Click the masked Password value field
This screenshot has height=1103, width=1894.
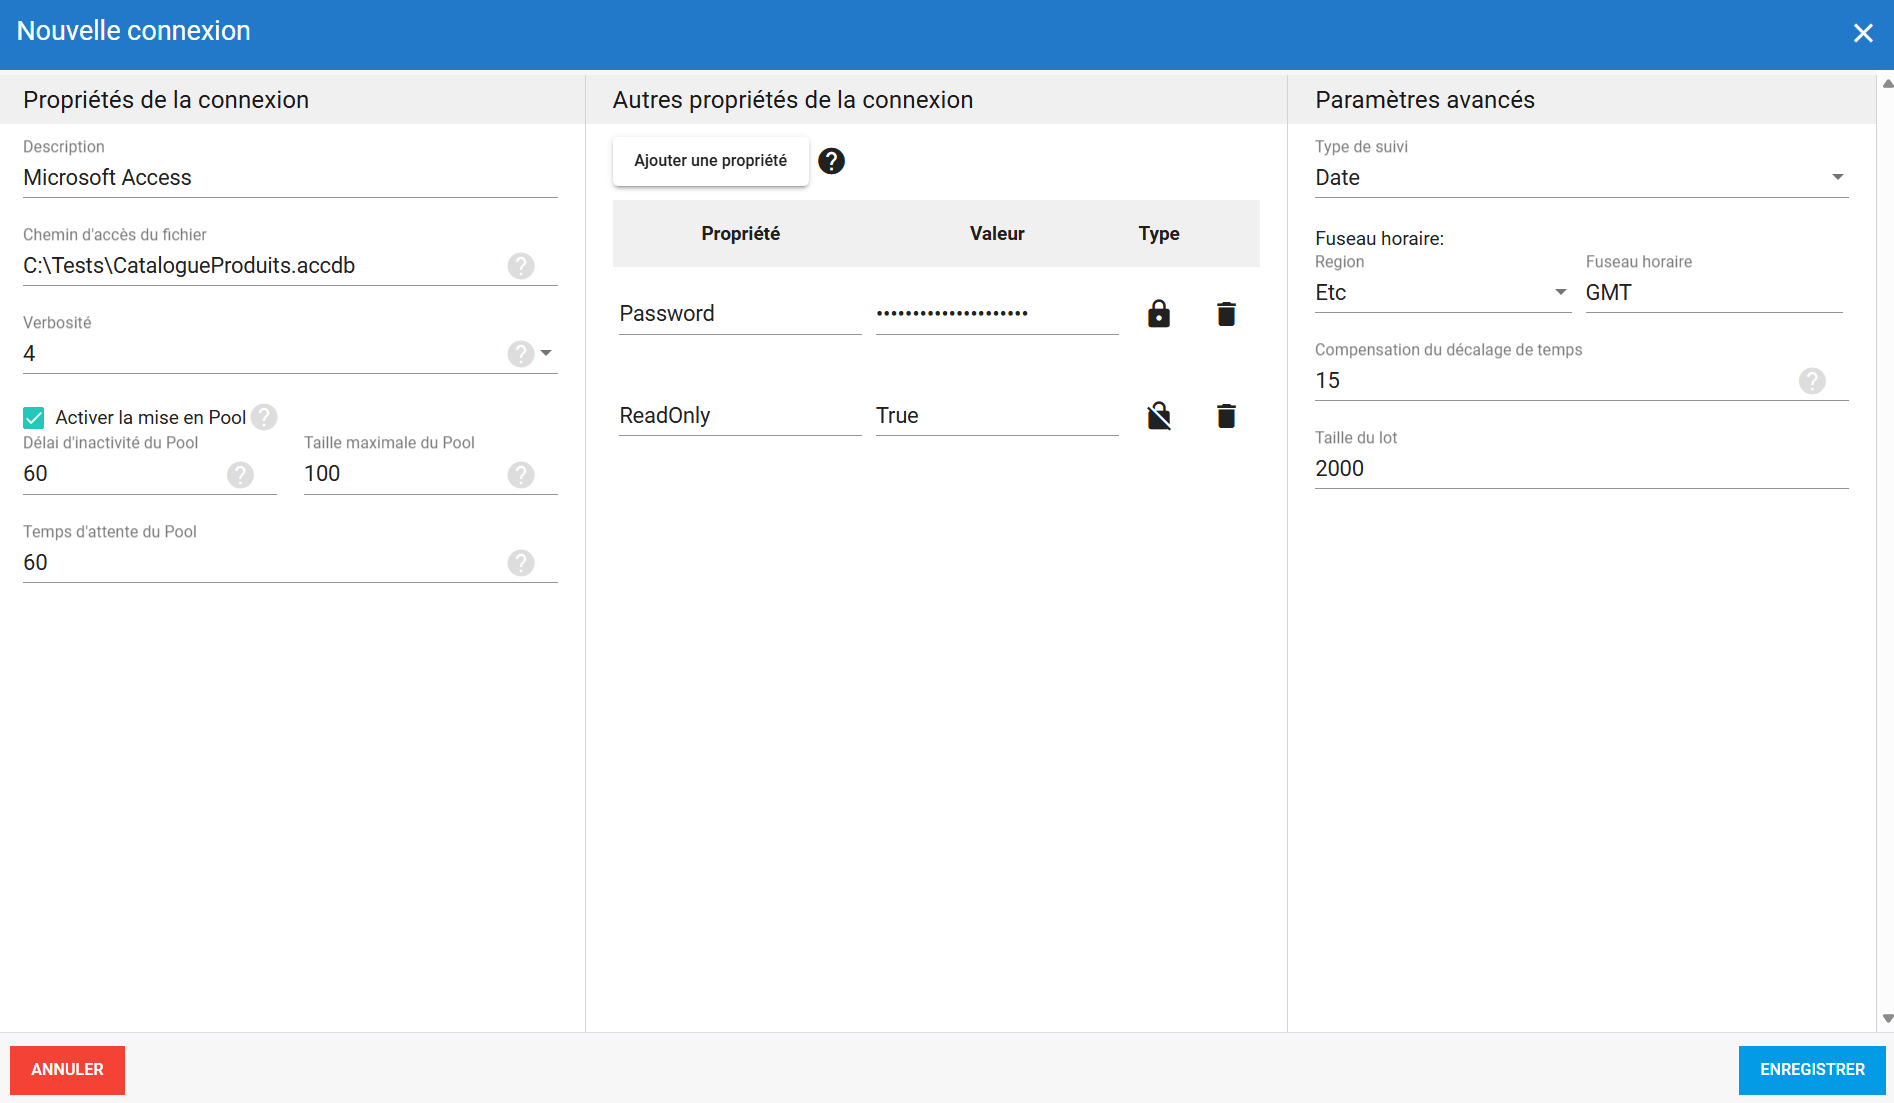(997, 314)
